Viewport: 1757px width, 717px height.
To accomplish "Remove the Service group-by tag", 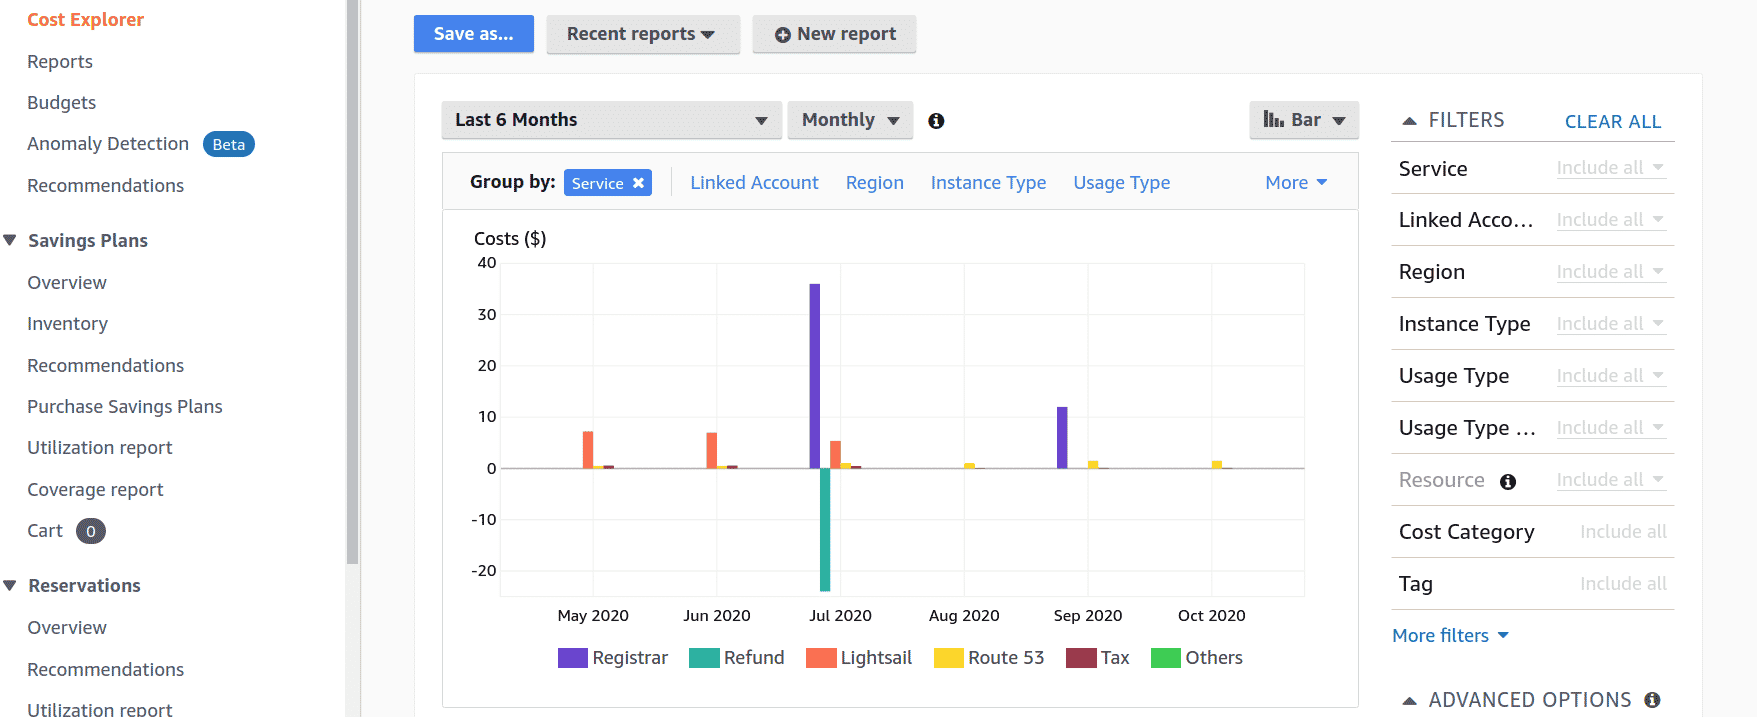I will tap(638, 183).
